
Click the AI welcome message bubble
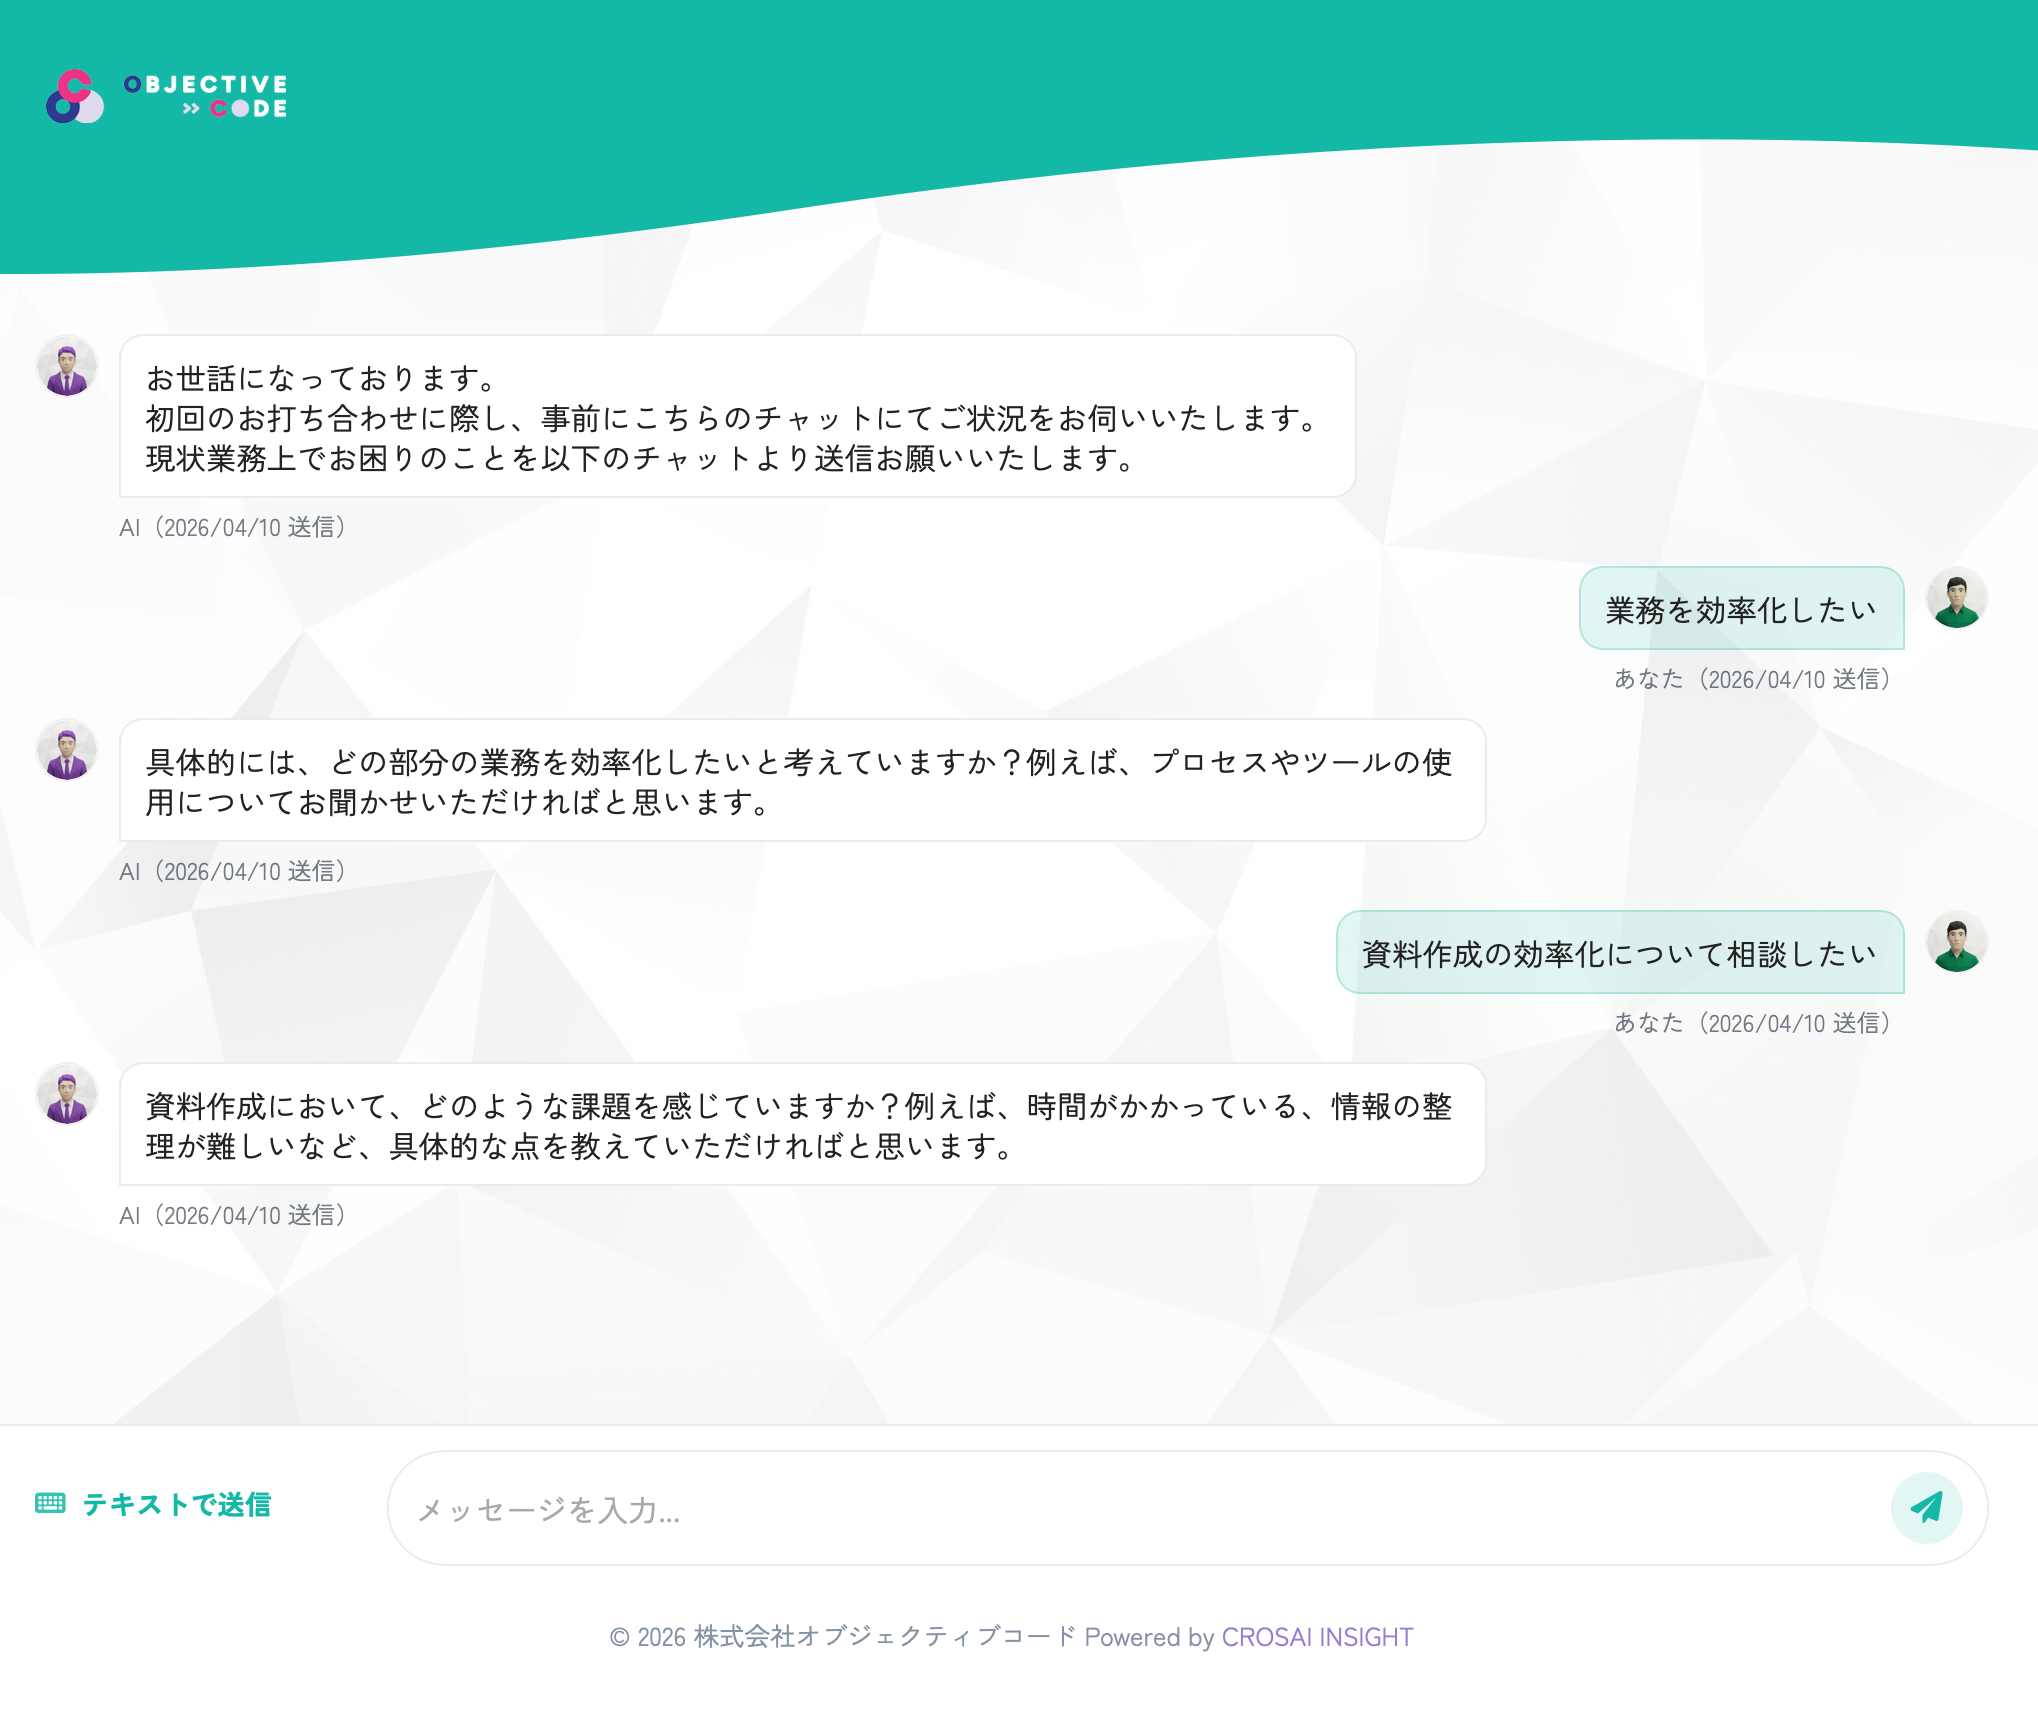coord(735,420)
